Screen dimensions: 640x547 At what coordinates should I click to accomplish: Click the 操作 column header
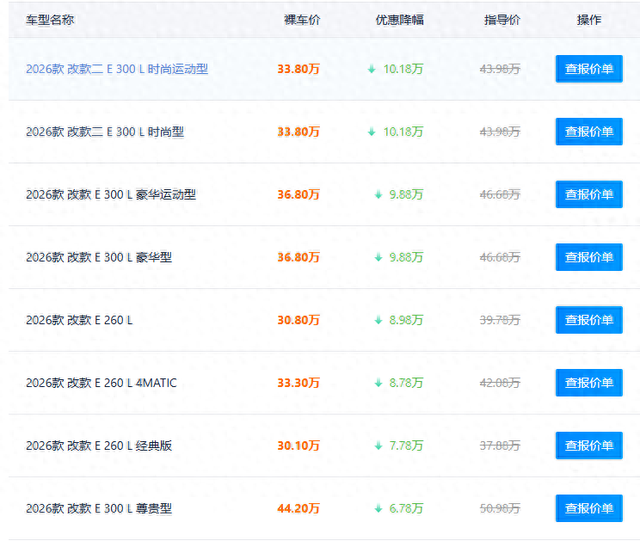pyautogui.click(x=589, y=20)
